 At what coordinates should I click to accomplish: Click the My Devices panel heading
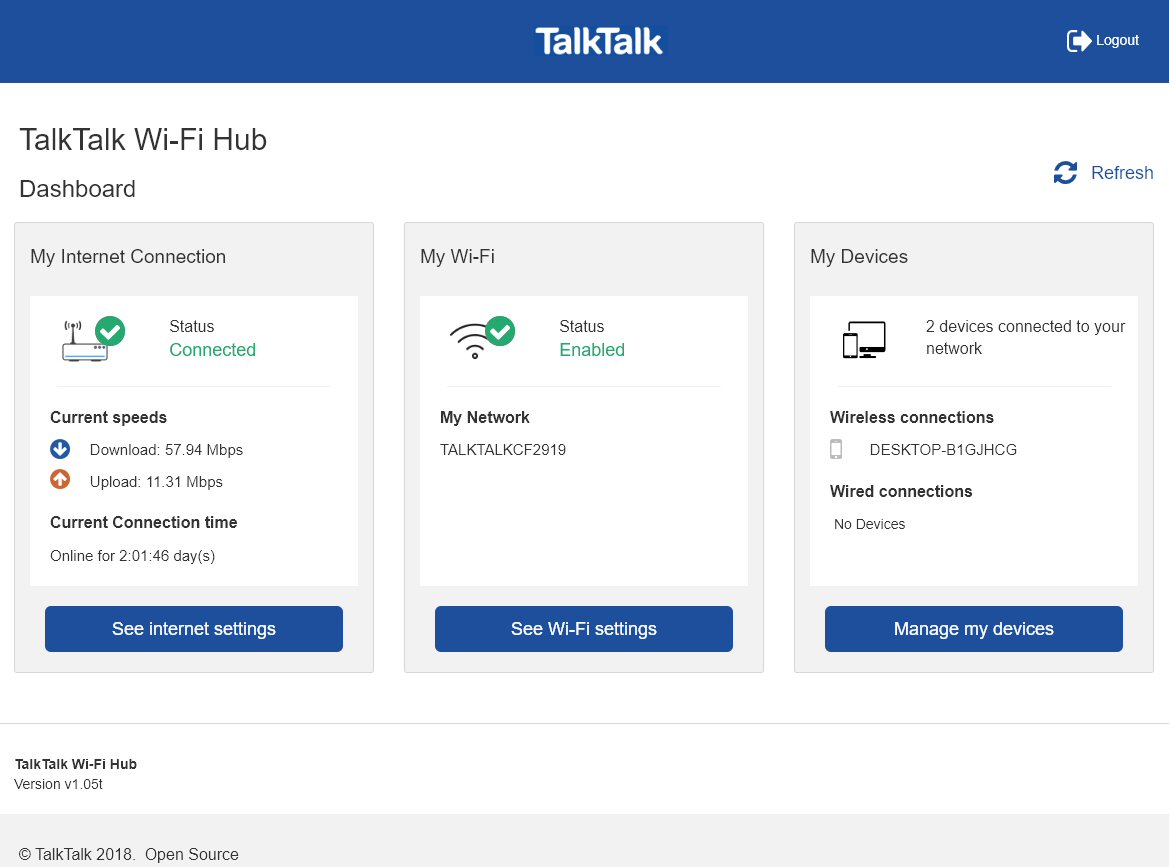[859, 257]
